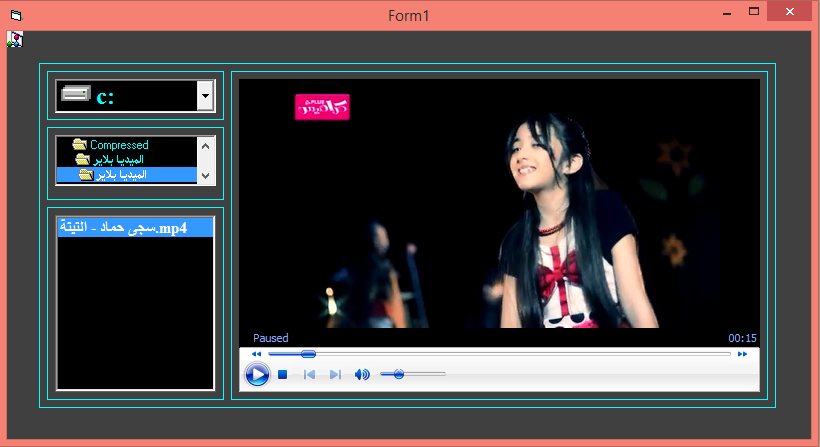Image resolution: width=820 pixels, height=447 pixels.
Task: Select the highlighted Arabic folder row
Action: tap(127, 175)
